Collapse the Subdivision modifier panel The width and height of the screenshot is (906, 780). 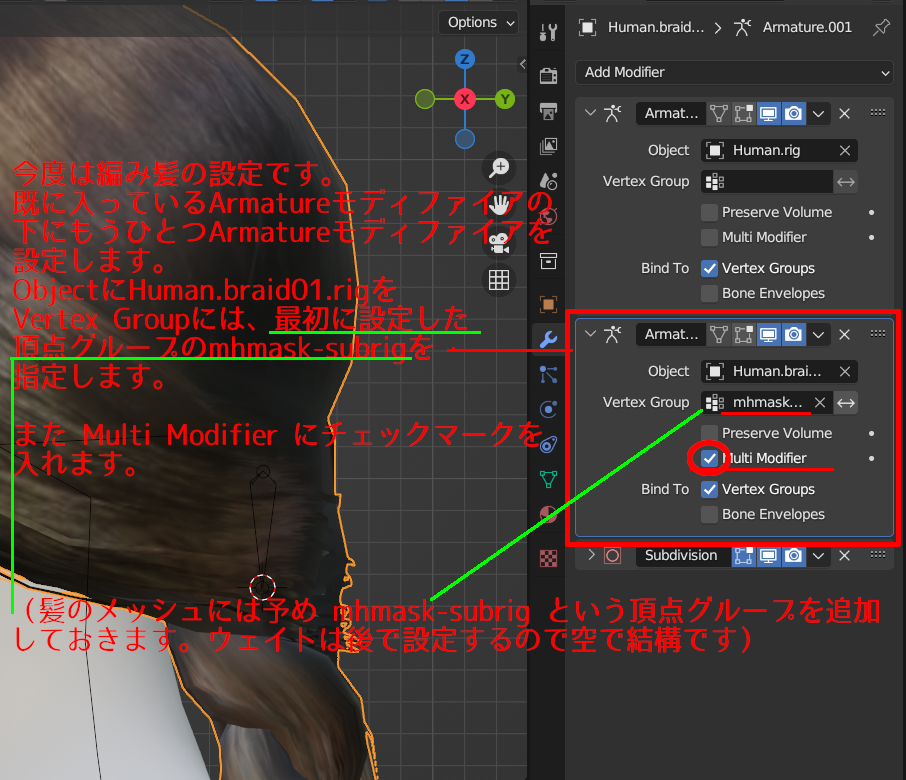(590, 555)
